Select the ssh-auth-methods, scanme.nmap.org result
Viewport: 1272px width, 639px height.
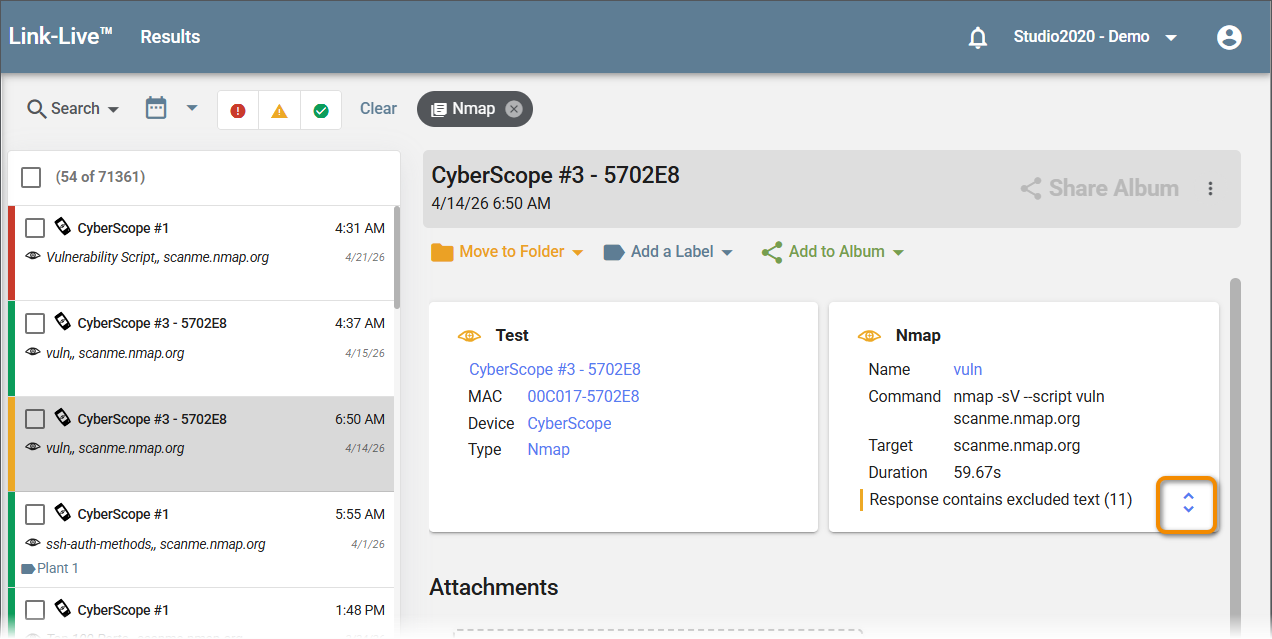tap(155, 544)
